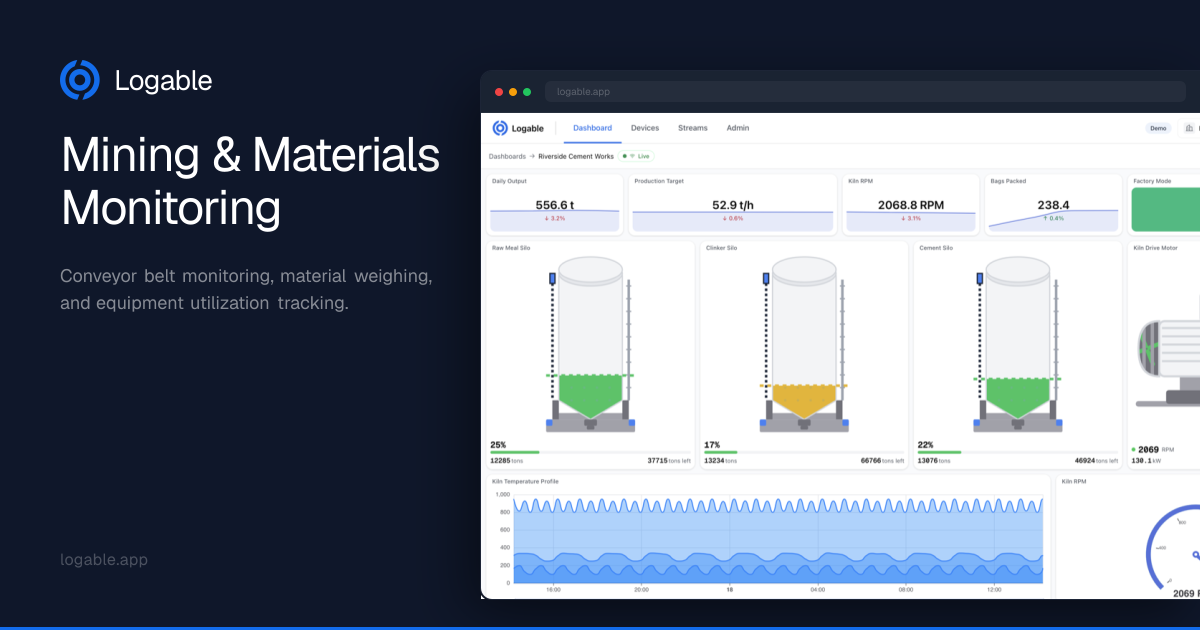Screen dimensions: 1200x630
Task: Click the 'Raw Meal Silo' title
Action: pyautogui.click(x=511, y=248)
